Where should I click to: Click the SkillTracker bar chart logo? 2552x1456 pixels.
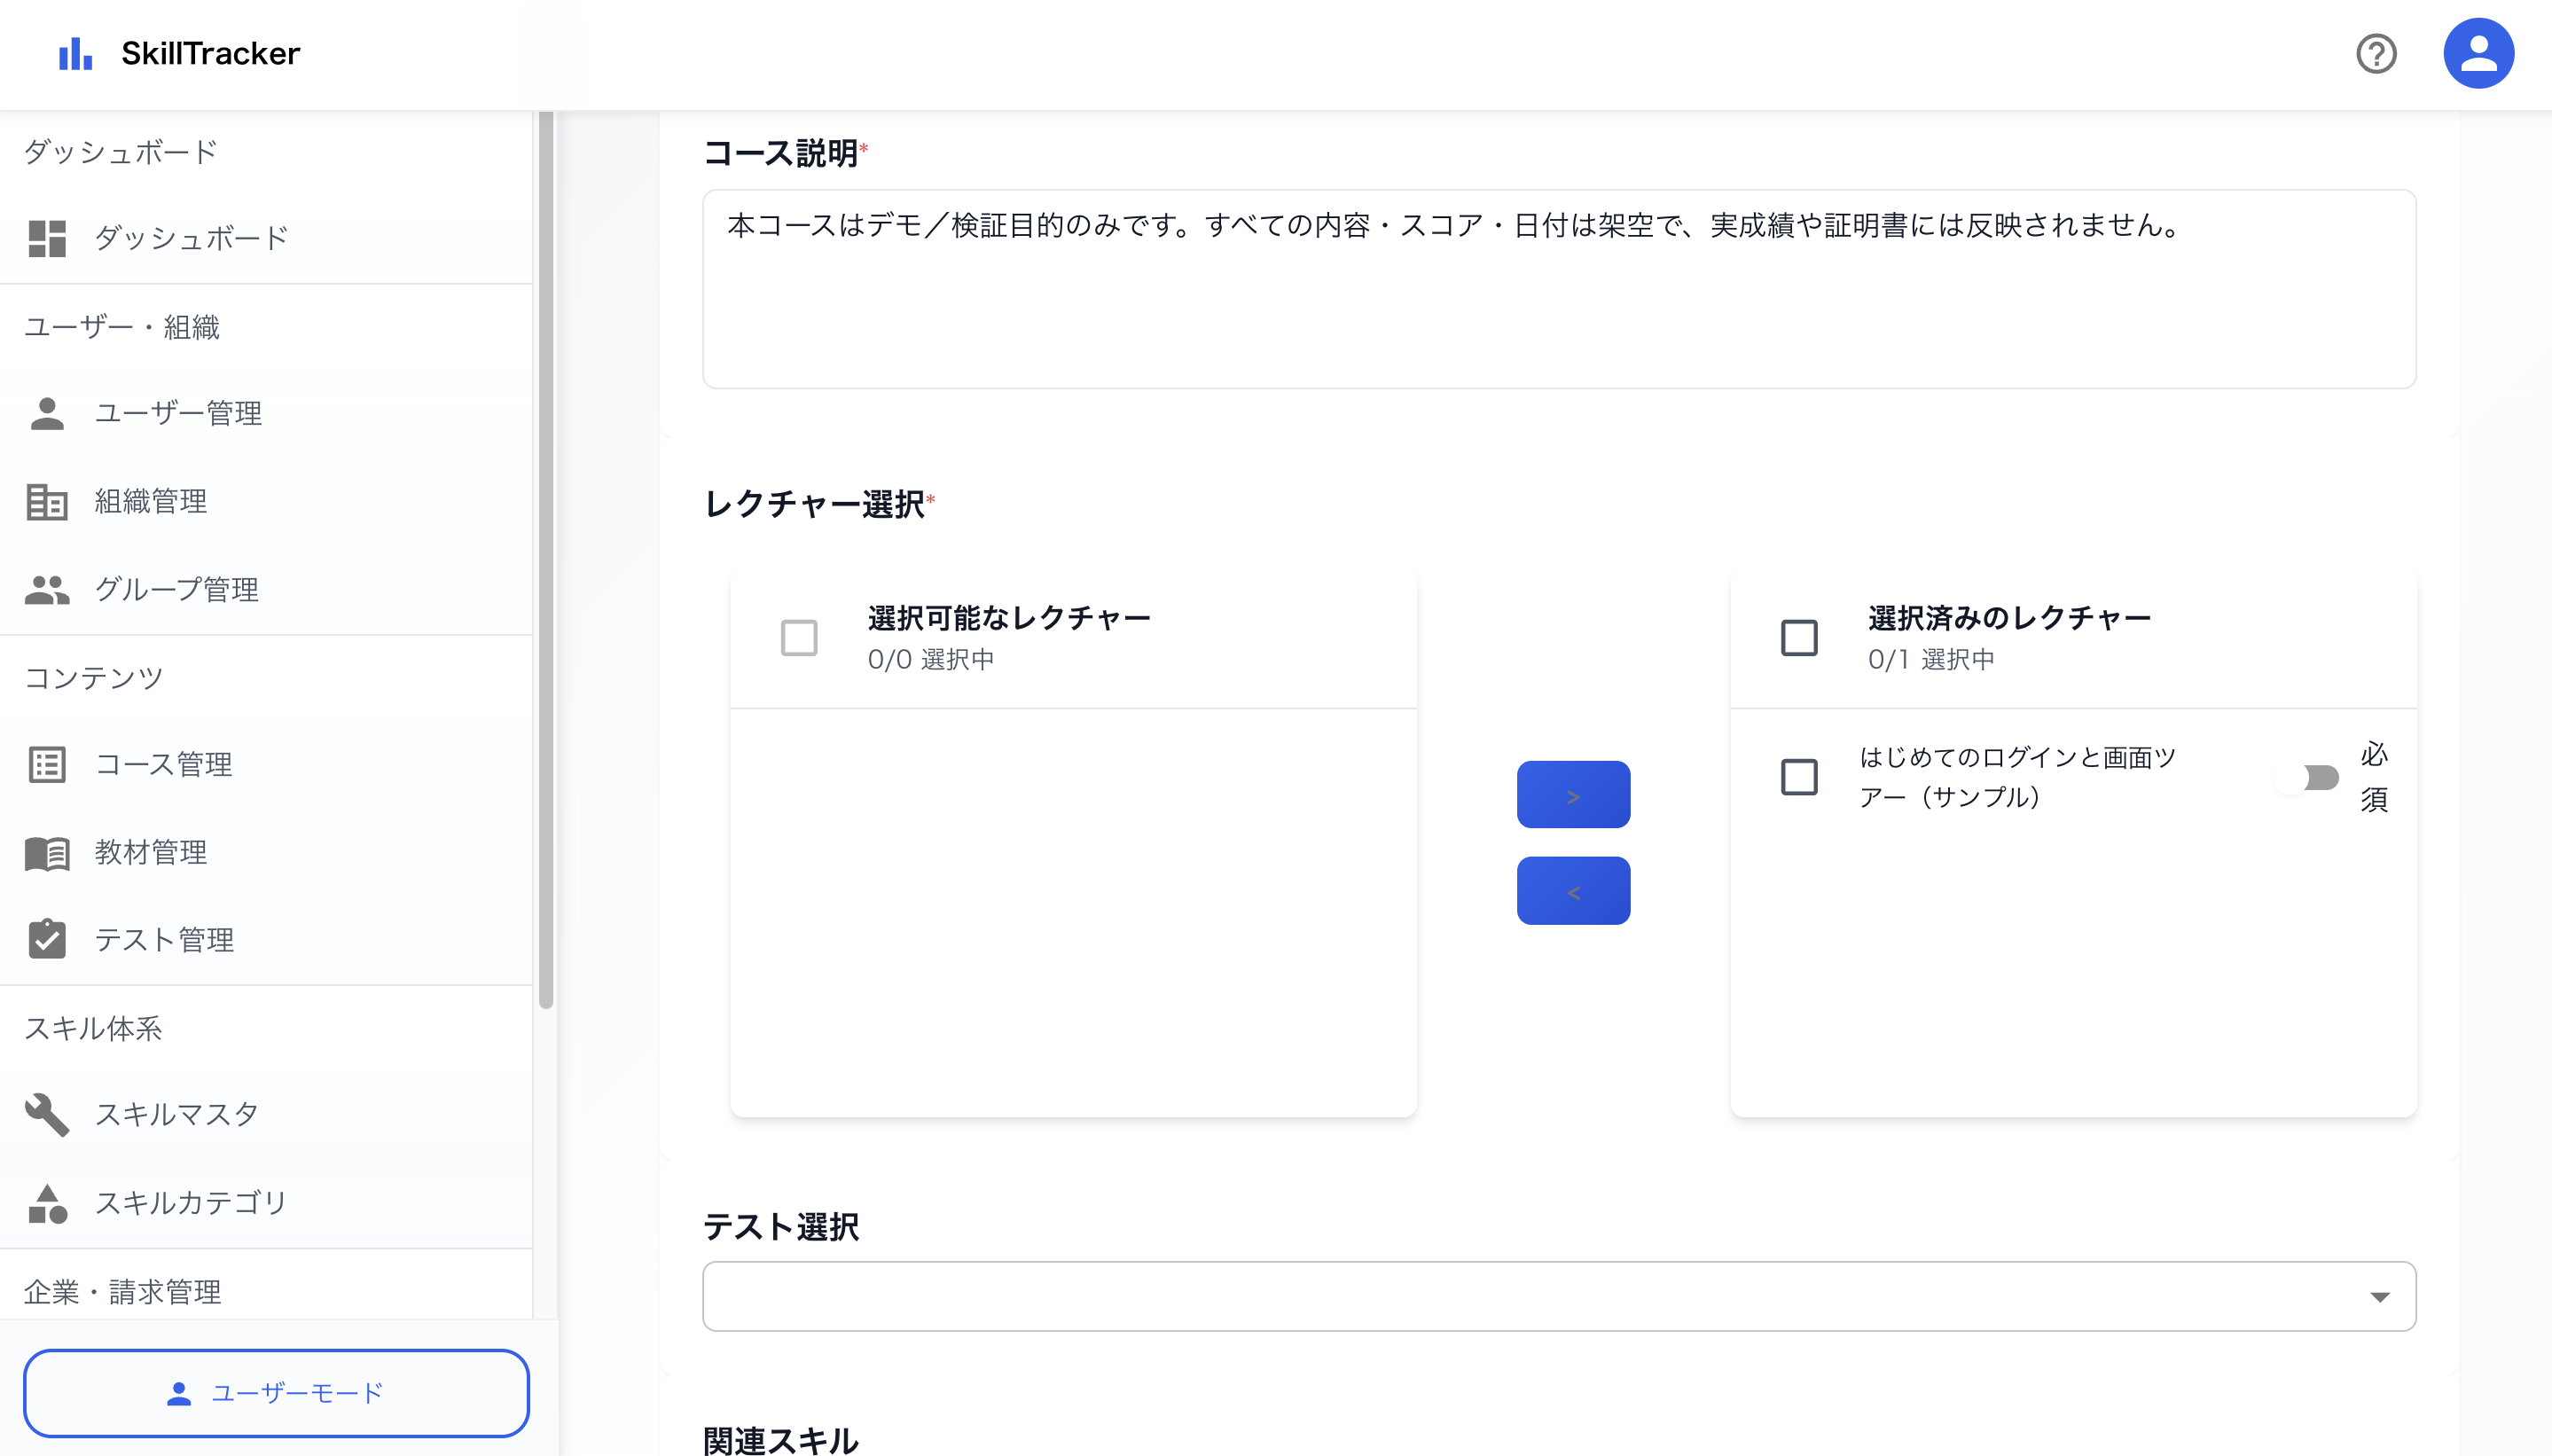point(75,54)
